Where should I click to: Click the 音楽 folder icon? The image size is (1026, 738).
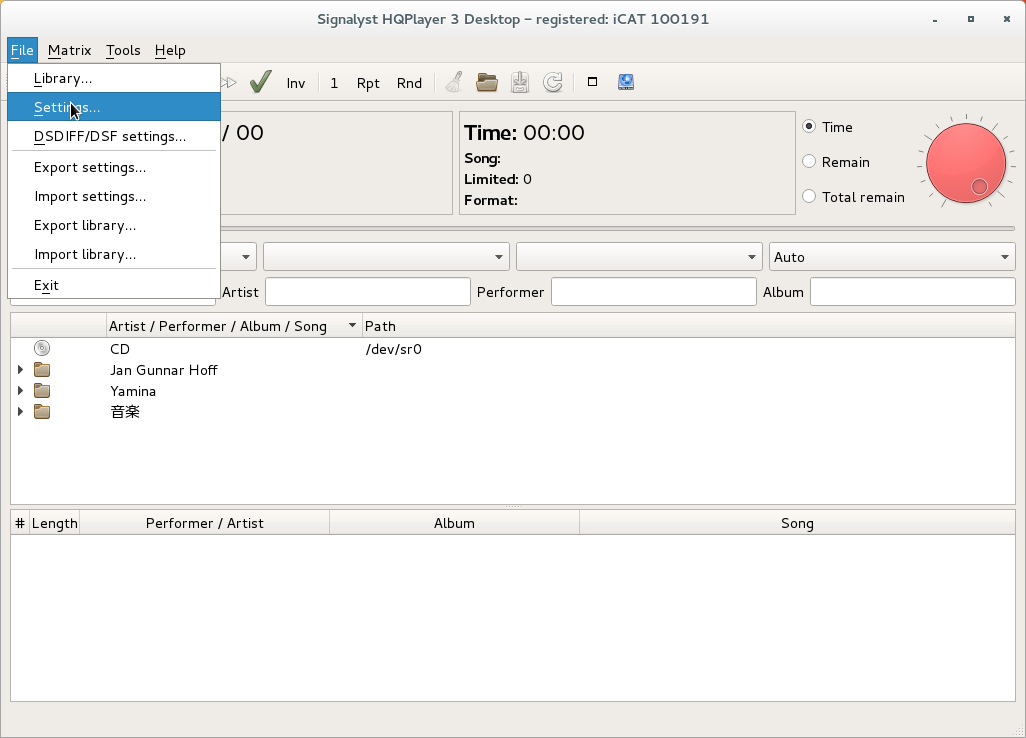pyautogui.click(x=42, y=412)
